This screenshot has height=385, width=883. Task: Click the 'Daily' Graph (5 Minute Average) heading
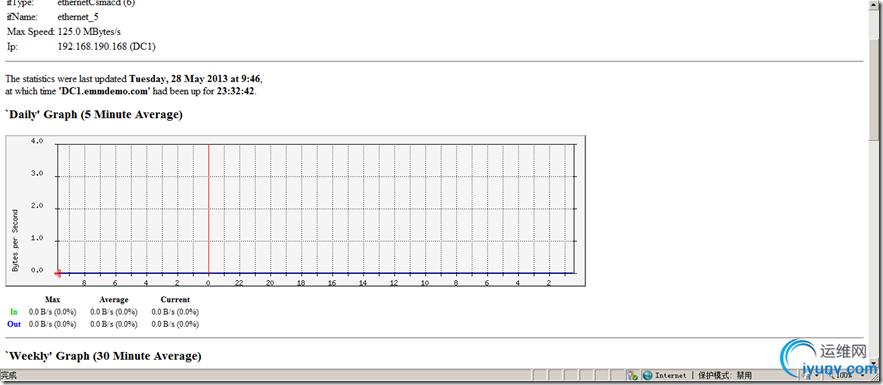pos(93,115)
